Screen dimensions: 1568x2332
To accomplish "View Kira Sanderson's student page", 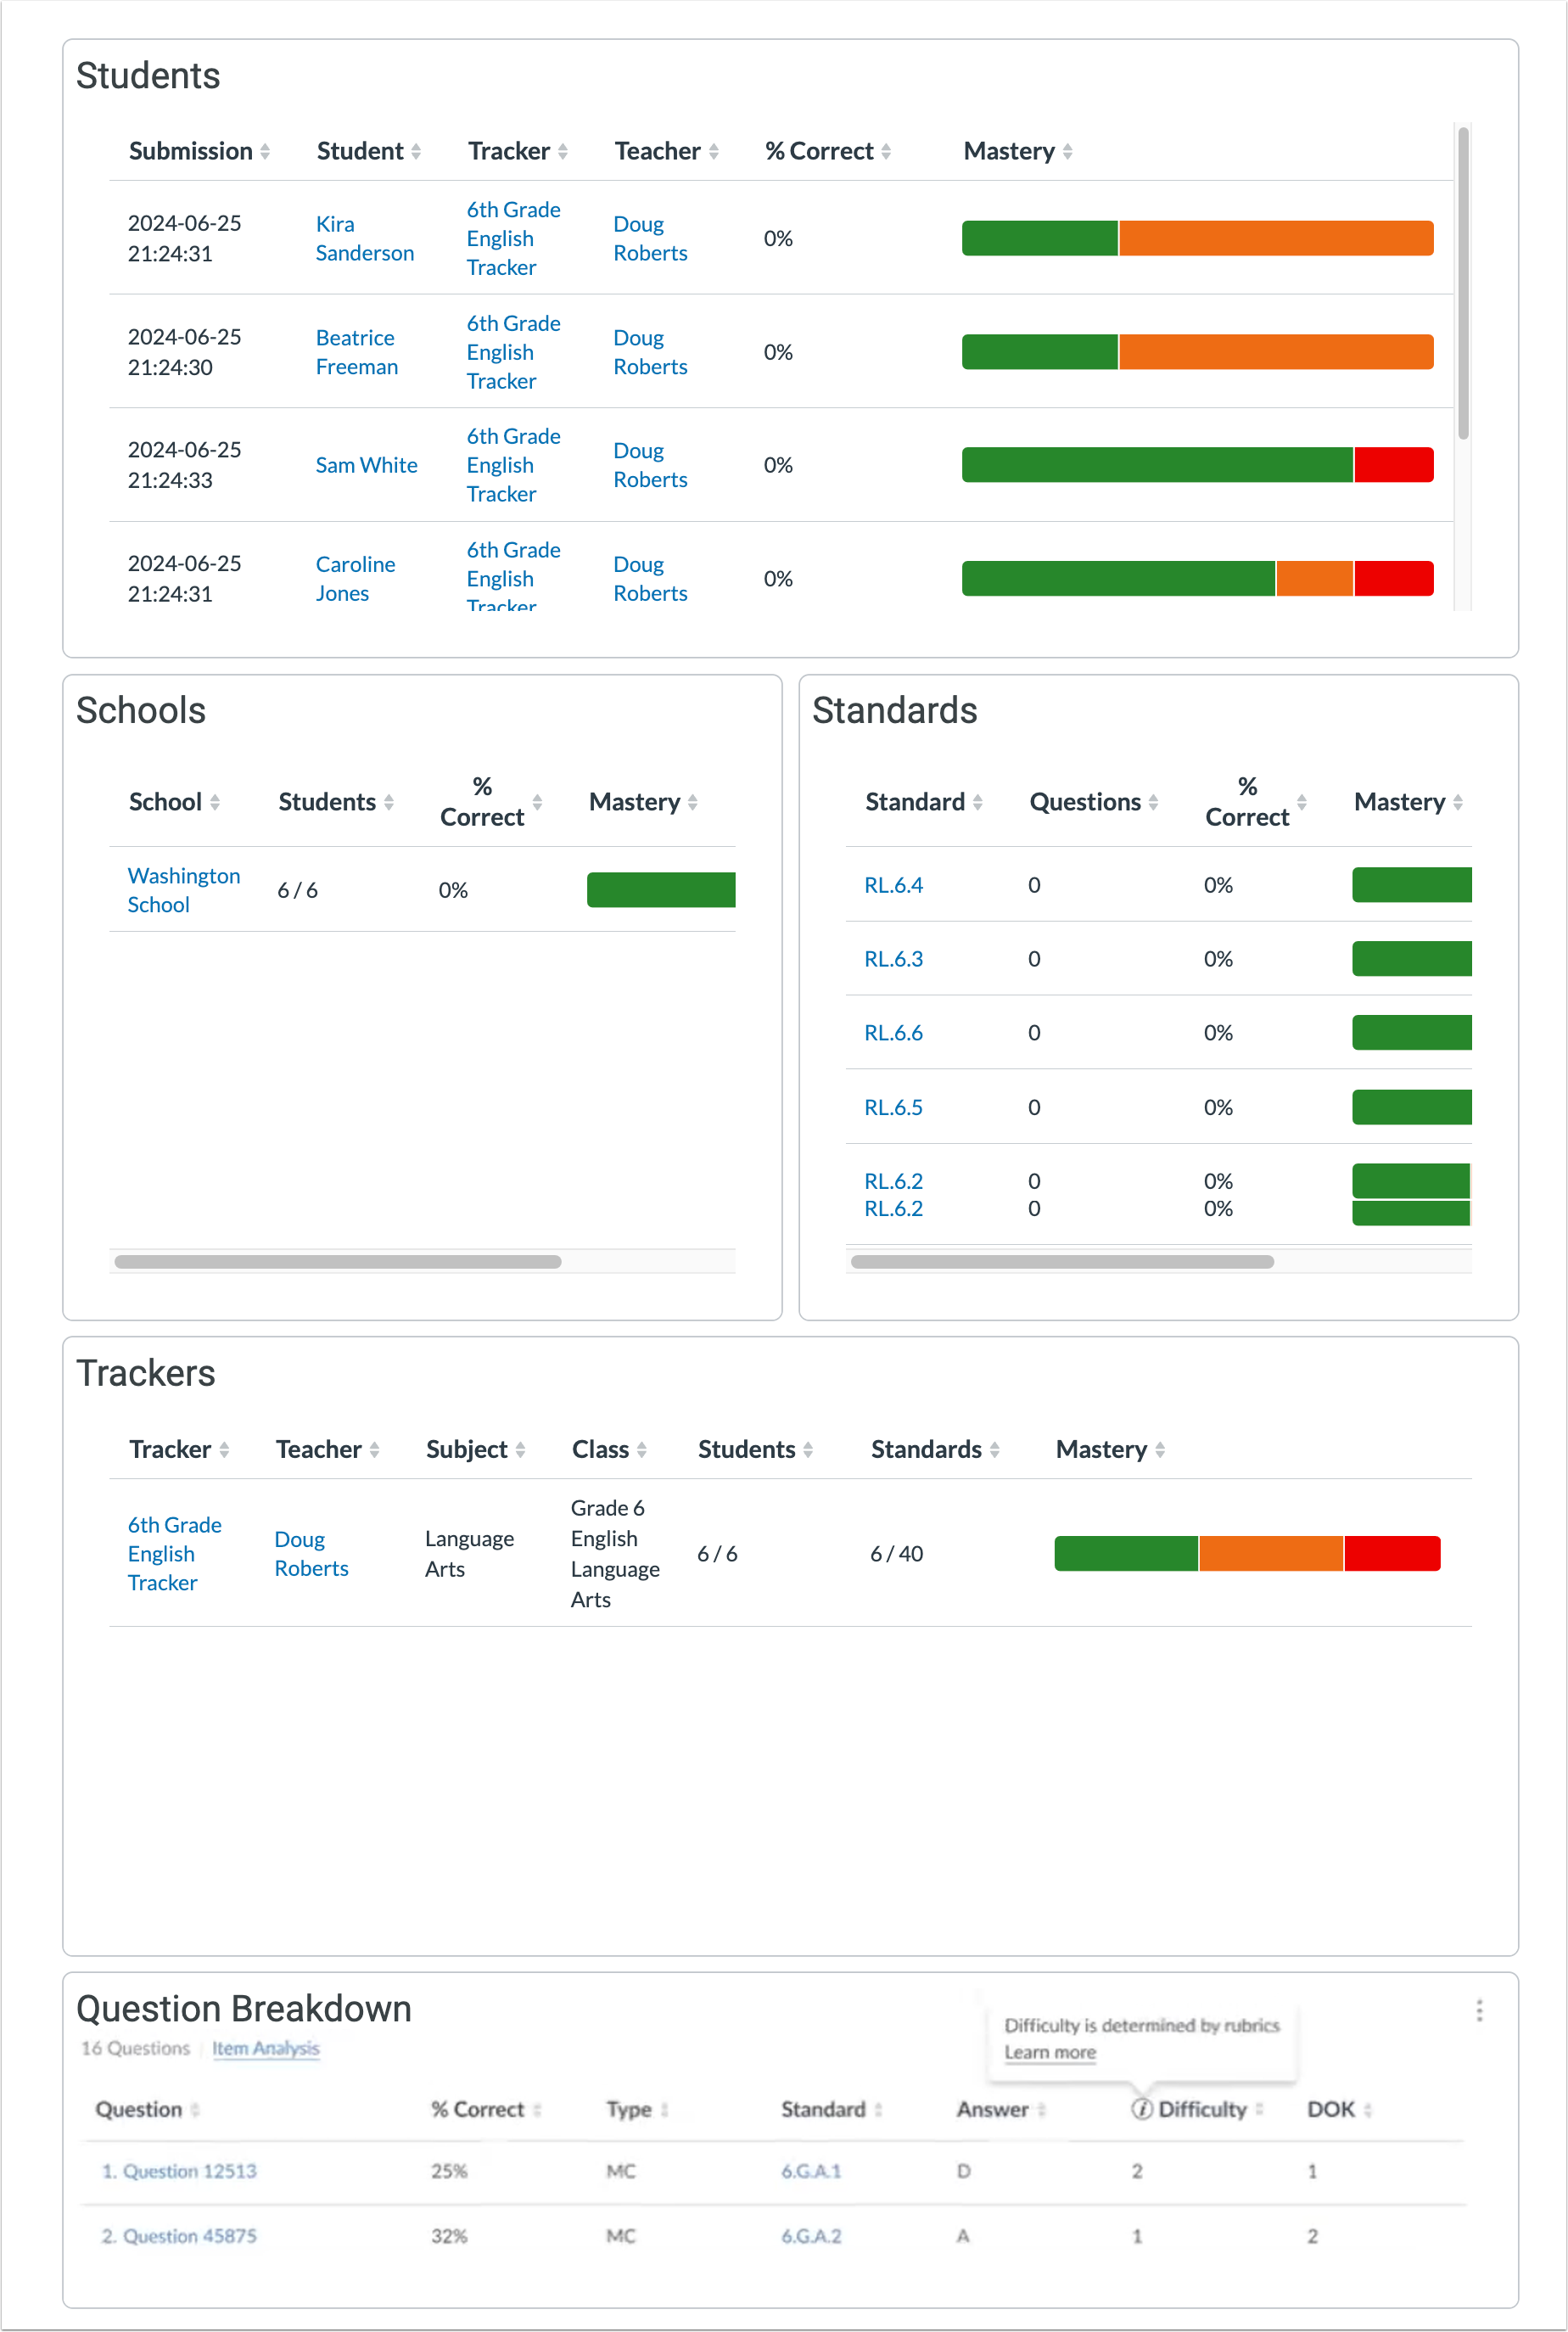I will pos(364,238).
